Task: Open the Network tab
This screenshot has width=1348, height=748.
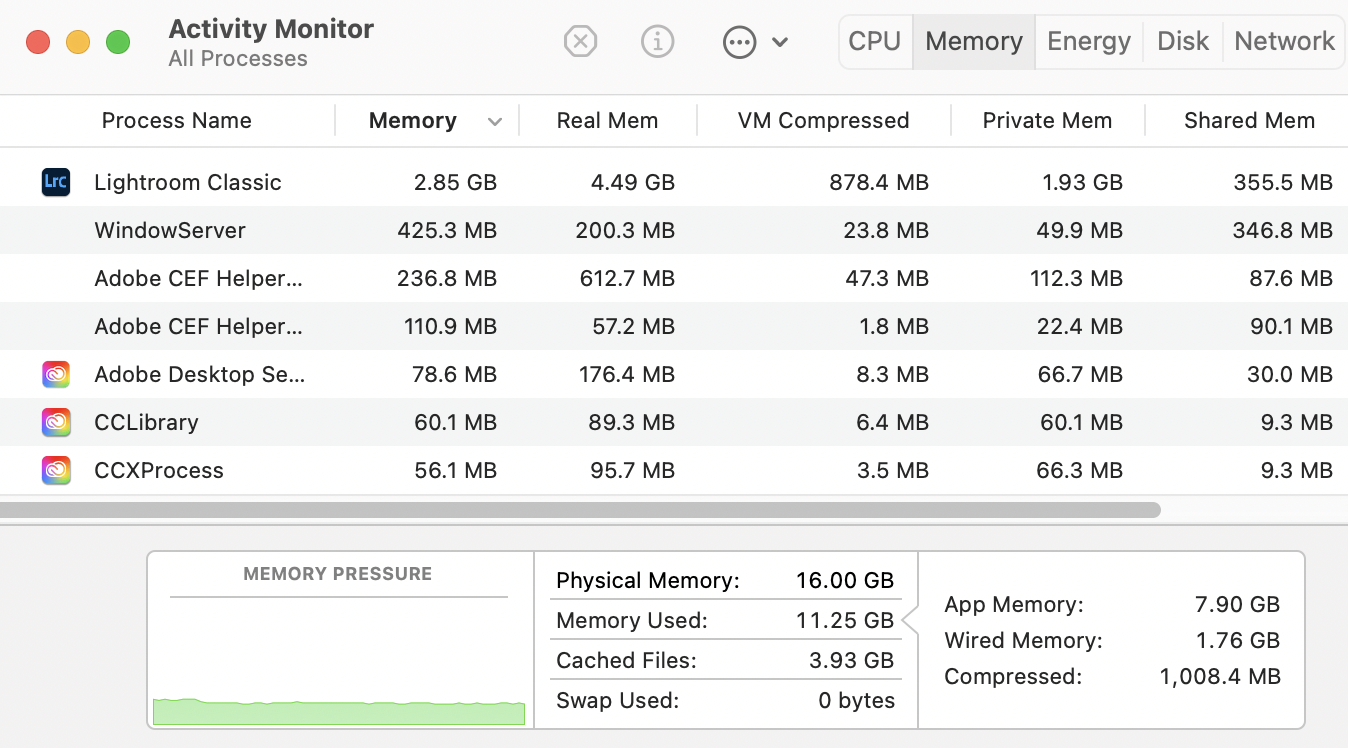Action: 1284,41
